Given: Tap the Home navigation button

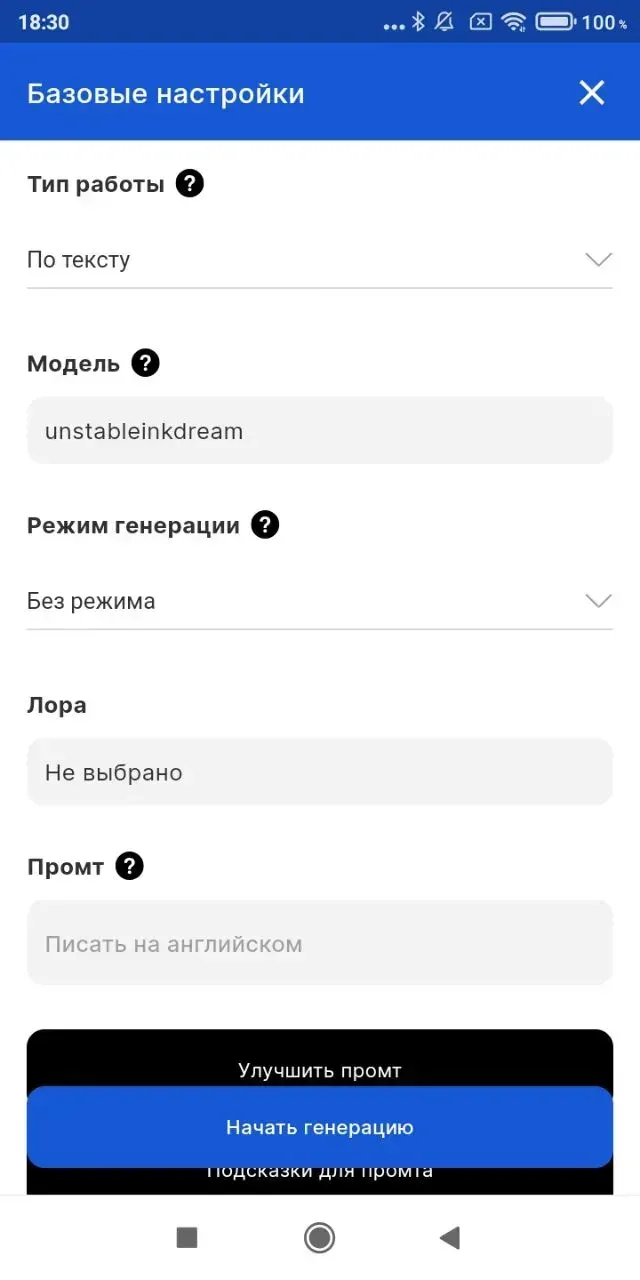Looking at the screenshot, I should point(318,1237).
